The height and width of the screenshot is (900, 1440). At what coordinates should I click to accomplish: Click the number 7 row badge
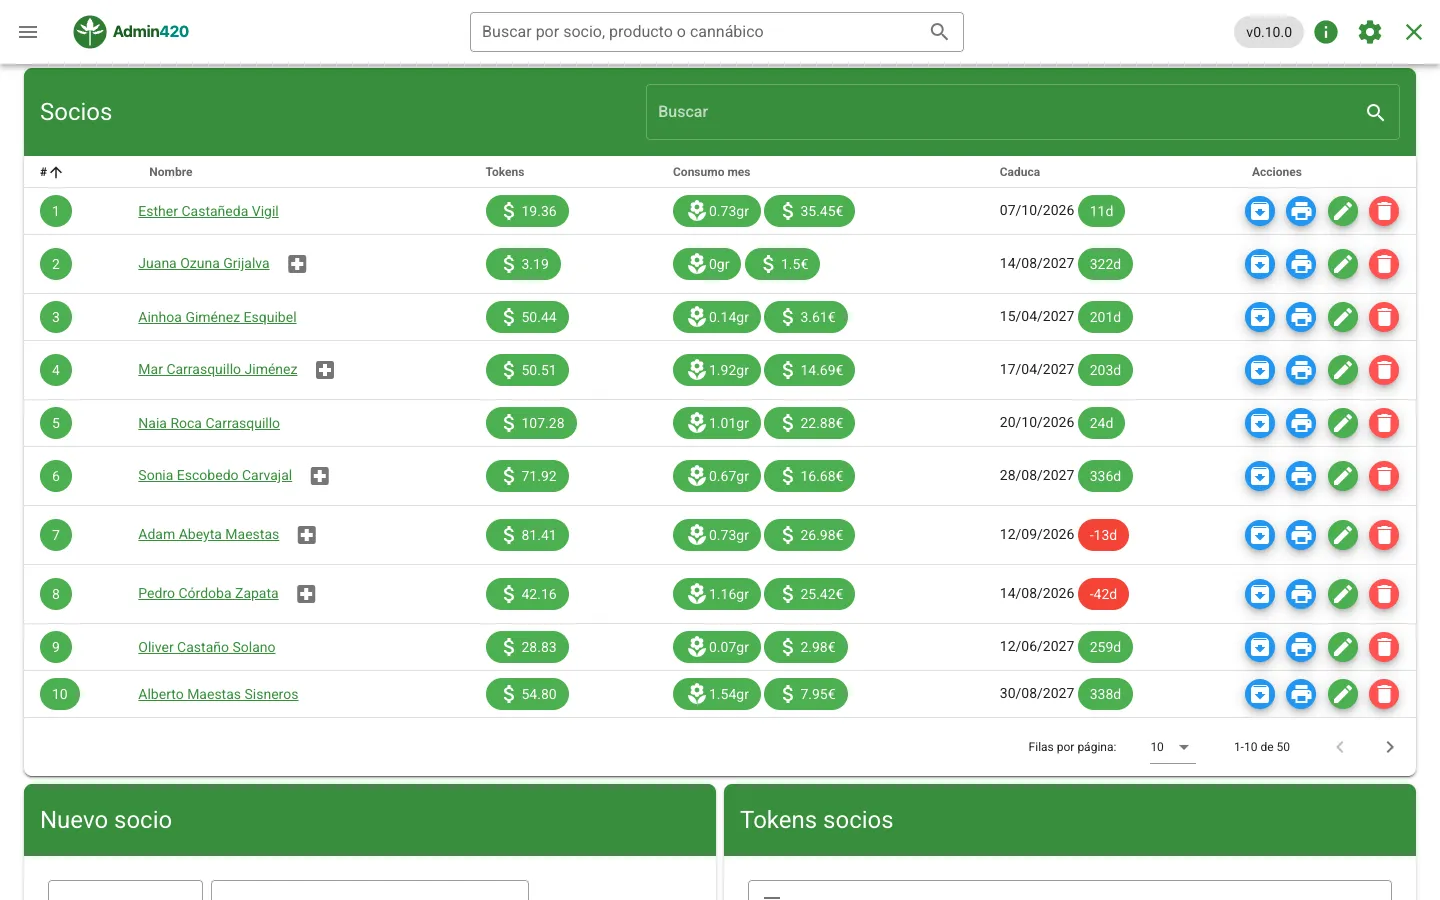pos(56,535)
